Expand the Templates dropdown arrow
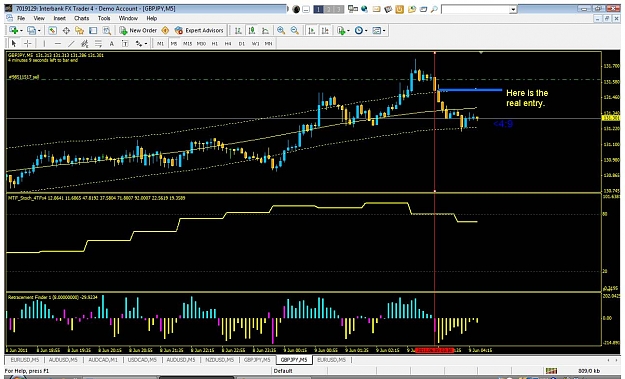The width and height of the screenshot is (625, 379). [x=384, y=31]
